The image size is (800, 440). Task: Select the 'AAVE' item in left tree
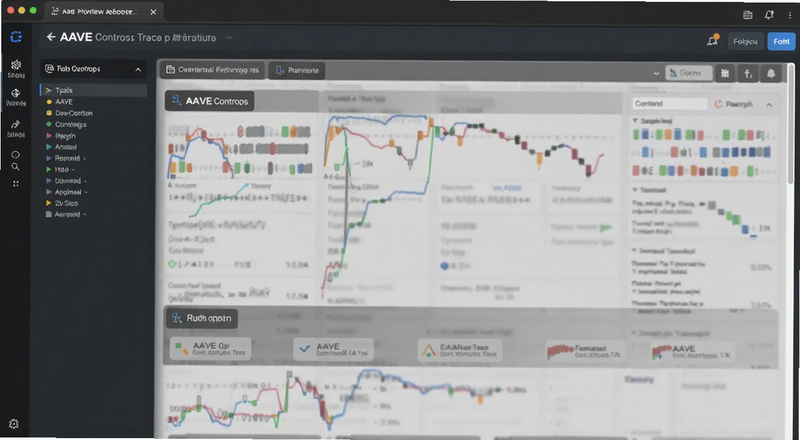[x=64, y=102]
